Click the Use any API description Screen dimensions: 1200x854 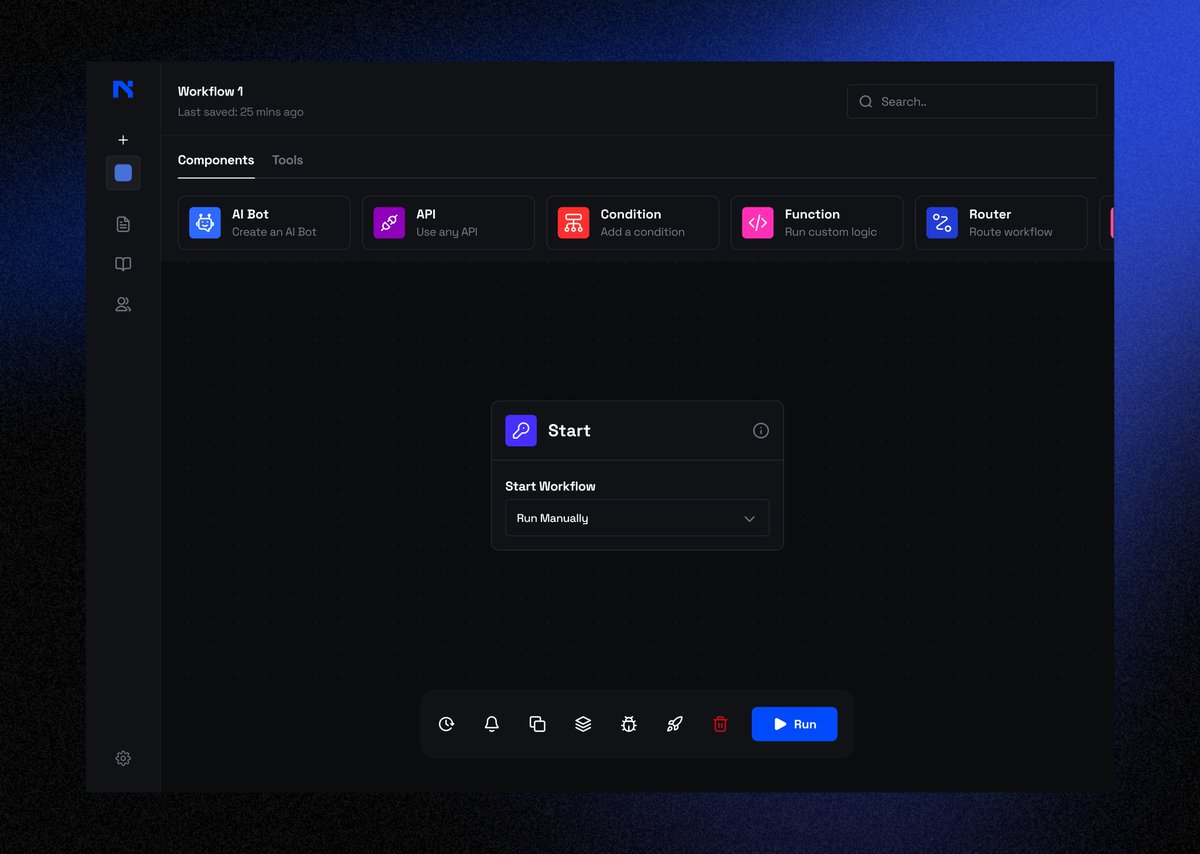tap(447, 232)
